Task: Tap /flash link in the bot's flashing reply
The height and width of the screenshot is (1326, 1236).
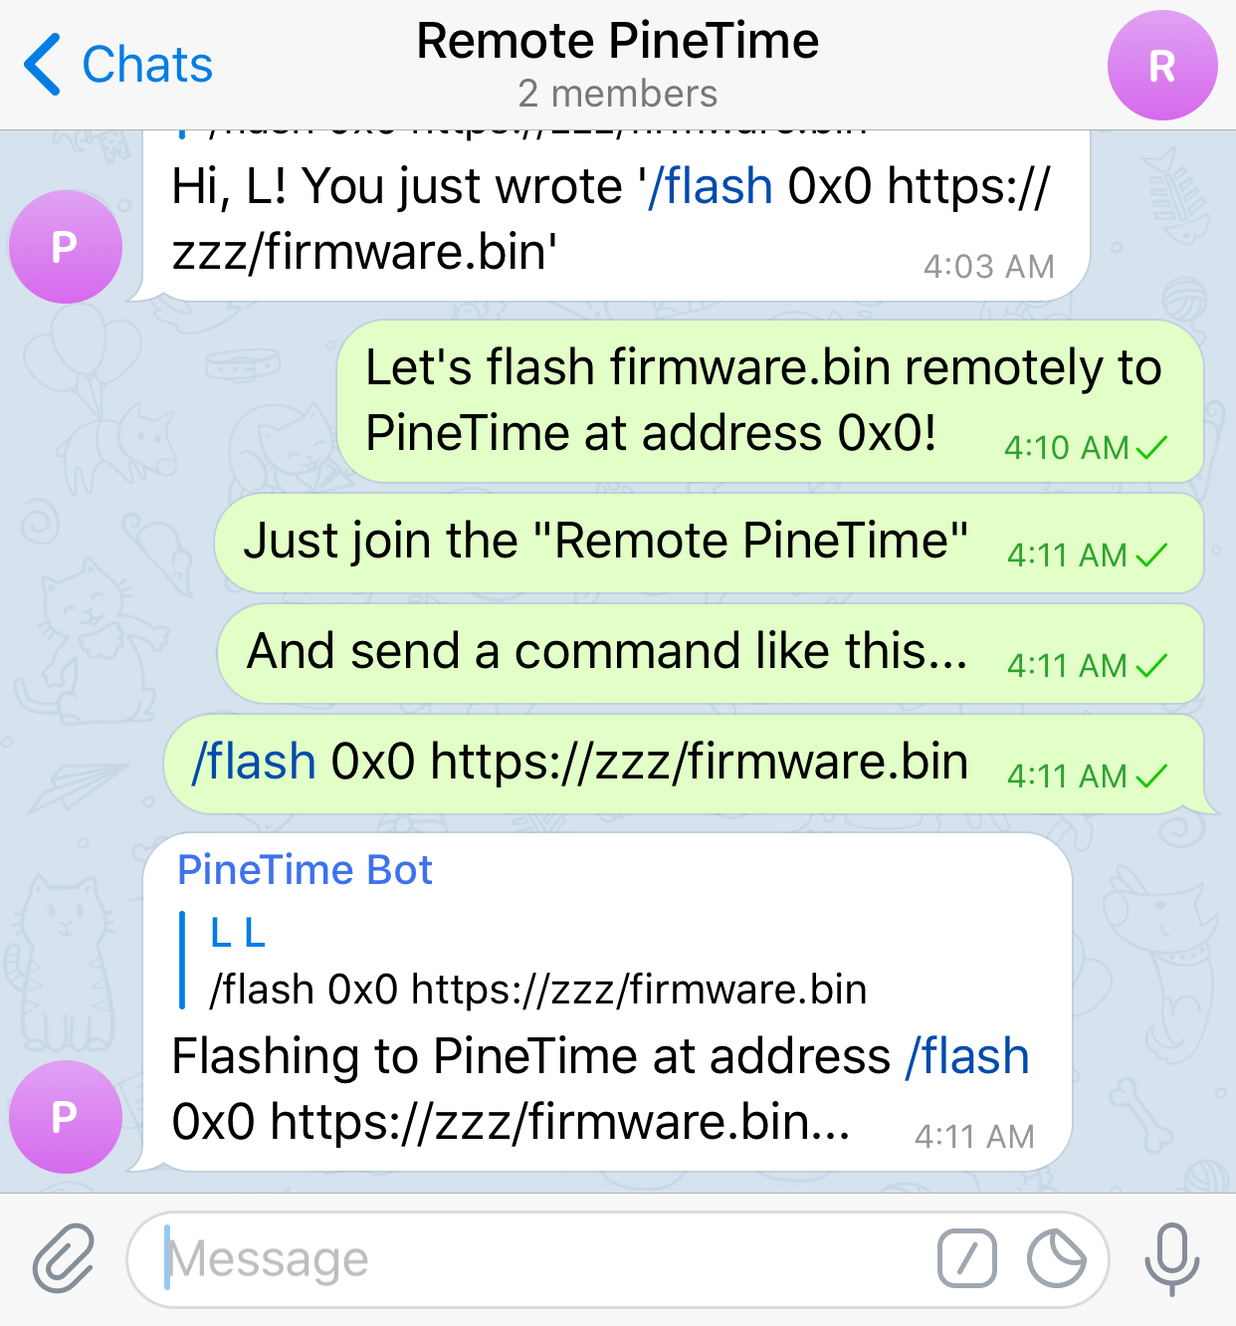Action: 967,1056
